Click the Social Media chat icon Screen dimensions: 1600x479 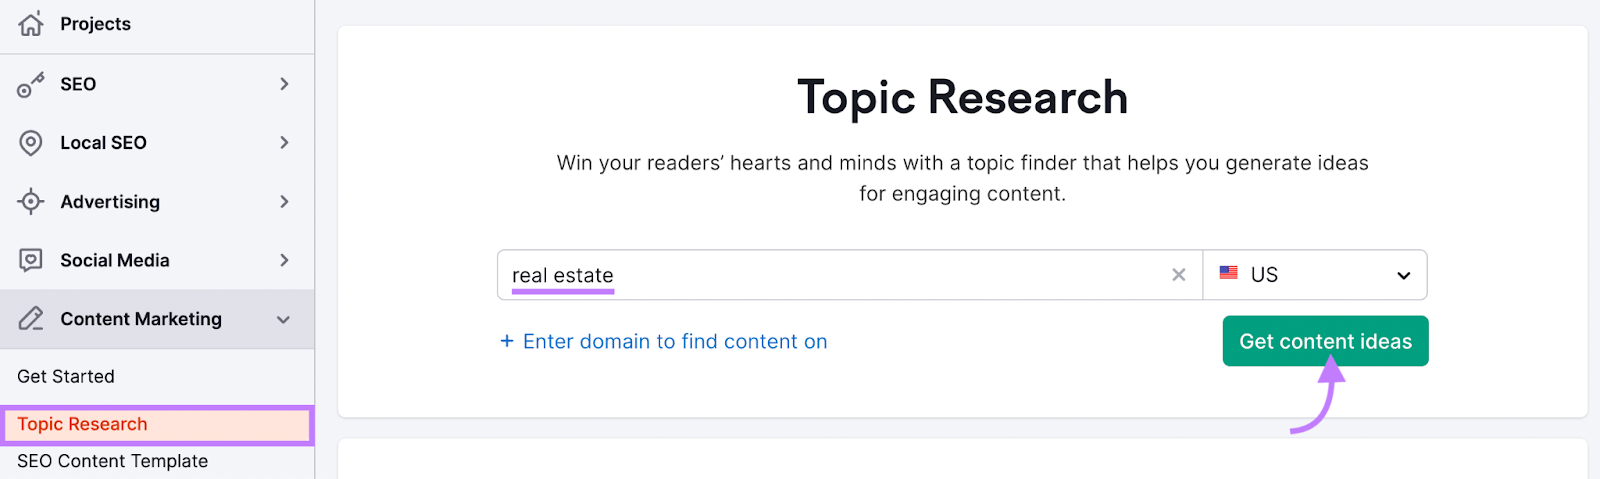[31, 261]
